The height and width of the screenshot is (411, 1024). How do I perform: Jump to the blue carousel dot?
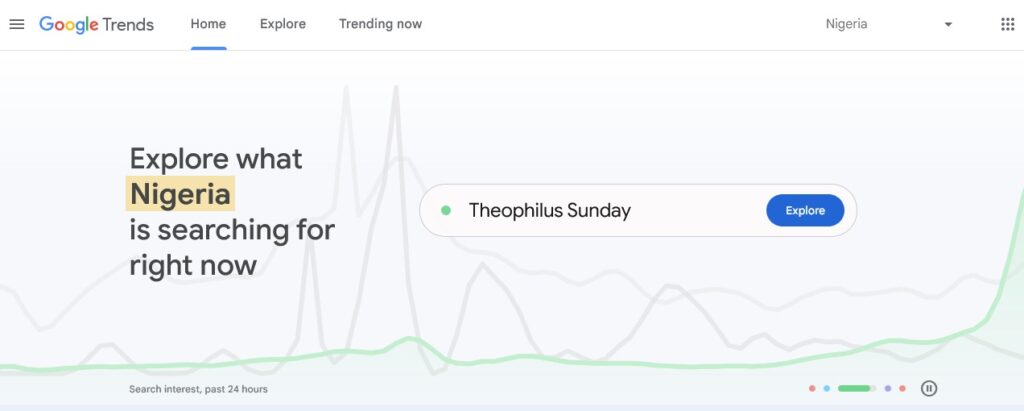click(826, 388)
